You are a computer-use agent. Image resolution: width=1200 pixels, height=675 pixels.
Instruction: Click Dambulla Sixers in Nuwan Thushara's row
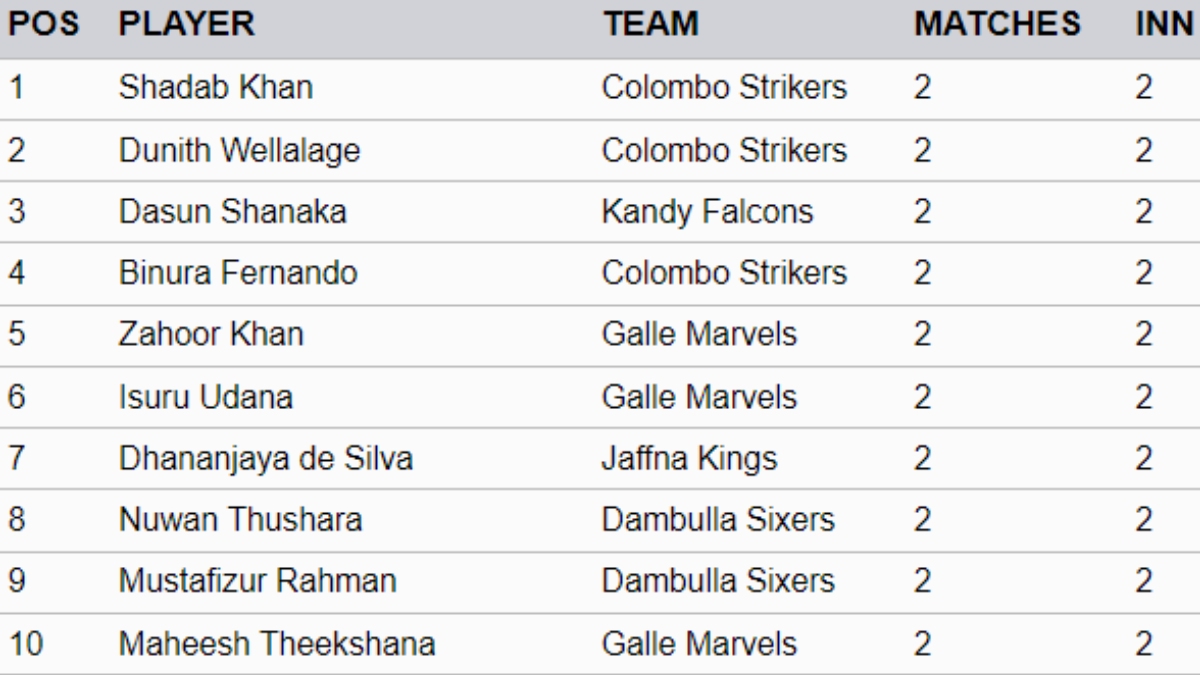(717, 520)
